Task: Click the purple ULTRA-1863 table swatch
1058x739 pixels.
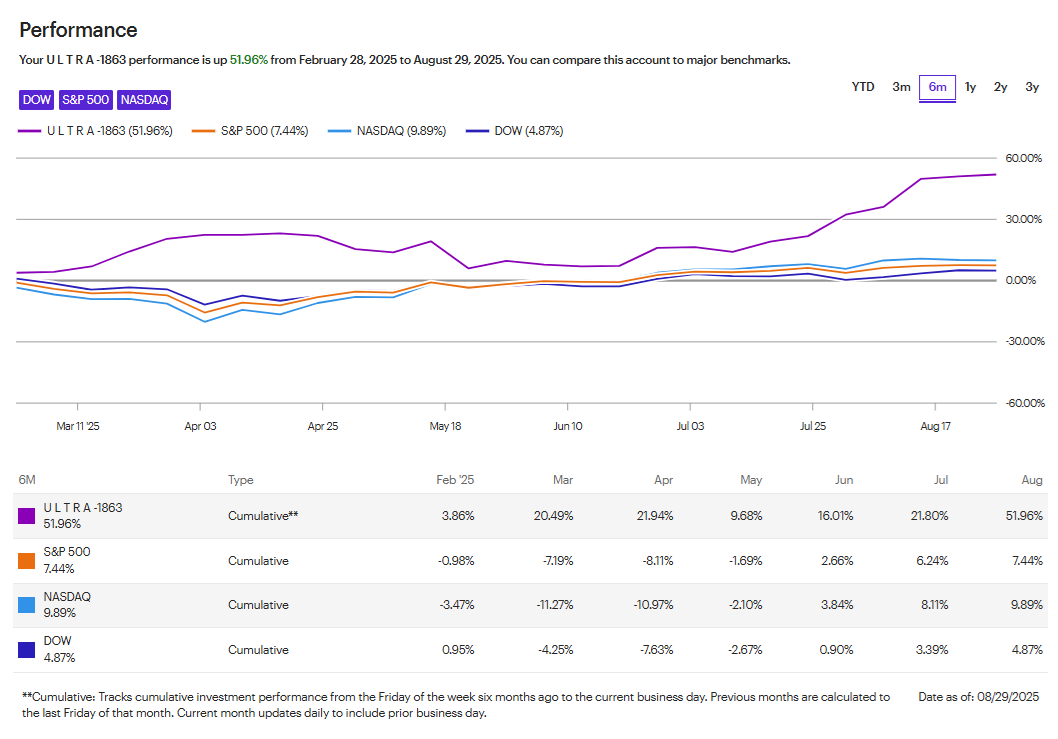Action: click(x=28, y=516)
